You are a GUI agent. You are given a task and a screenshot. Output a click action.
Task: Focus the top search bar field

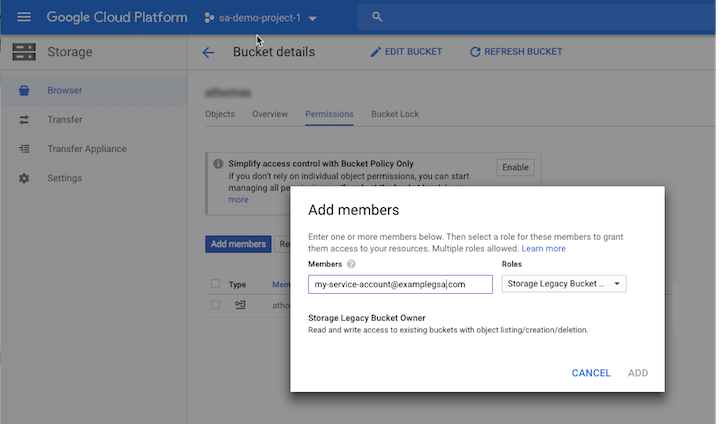click(x=536, y=17)
